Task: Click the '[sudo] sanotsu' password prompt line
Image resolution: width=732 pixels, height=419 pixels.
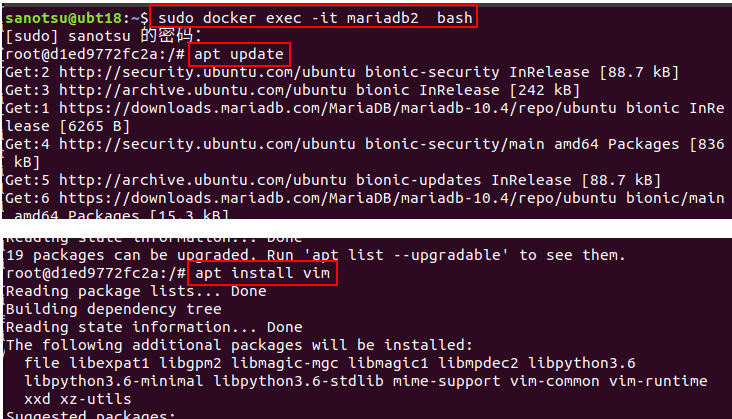Action: coord(103,36)
